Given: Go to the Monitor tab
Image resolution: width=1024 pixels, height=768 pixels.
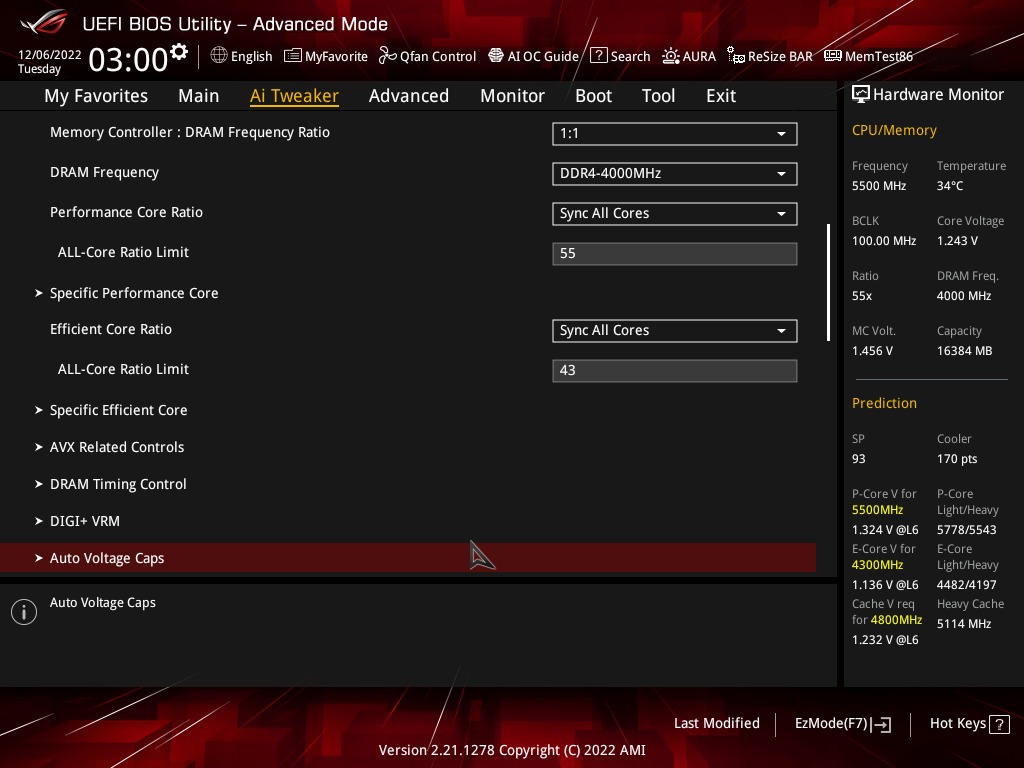Looking at the screenshot, I should 513,96.
